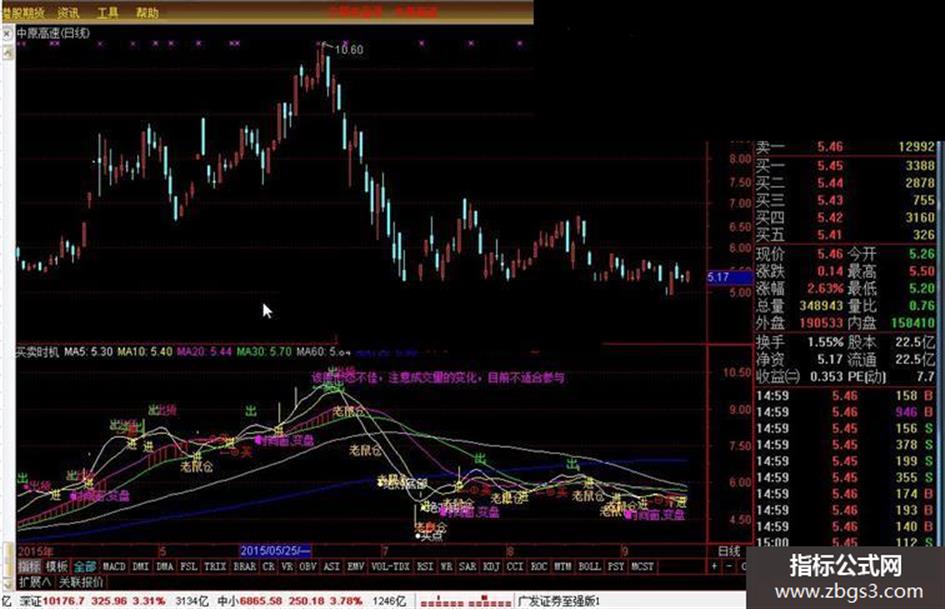945x609 pixels.
Task: Click the 买三 5.43 quote row
Action: [846, 200]
